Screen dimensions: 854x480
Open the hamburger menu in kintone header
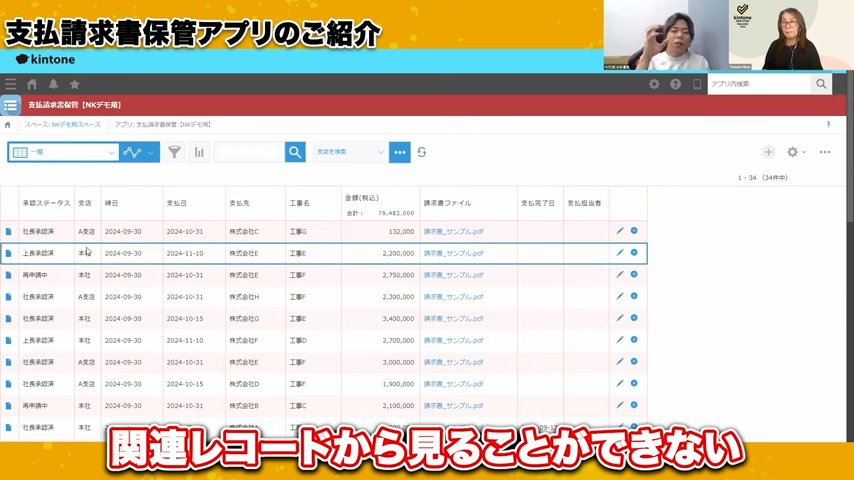[10, 84]
